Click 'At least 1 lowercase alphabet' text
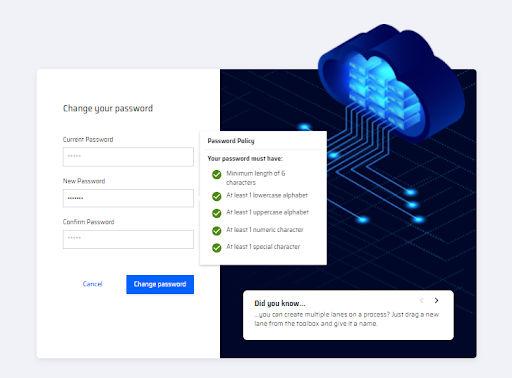 point(267,195)
